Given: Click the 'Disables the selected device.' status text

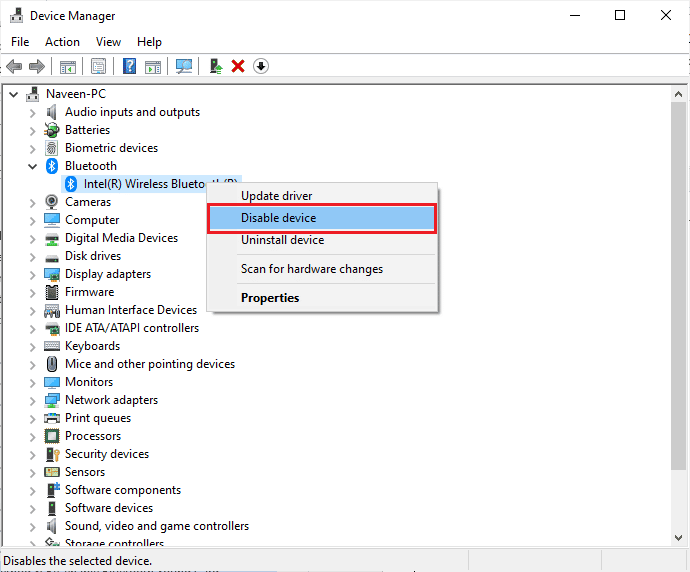Looking at the screenshot, I should (78, 561).
